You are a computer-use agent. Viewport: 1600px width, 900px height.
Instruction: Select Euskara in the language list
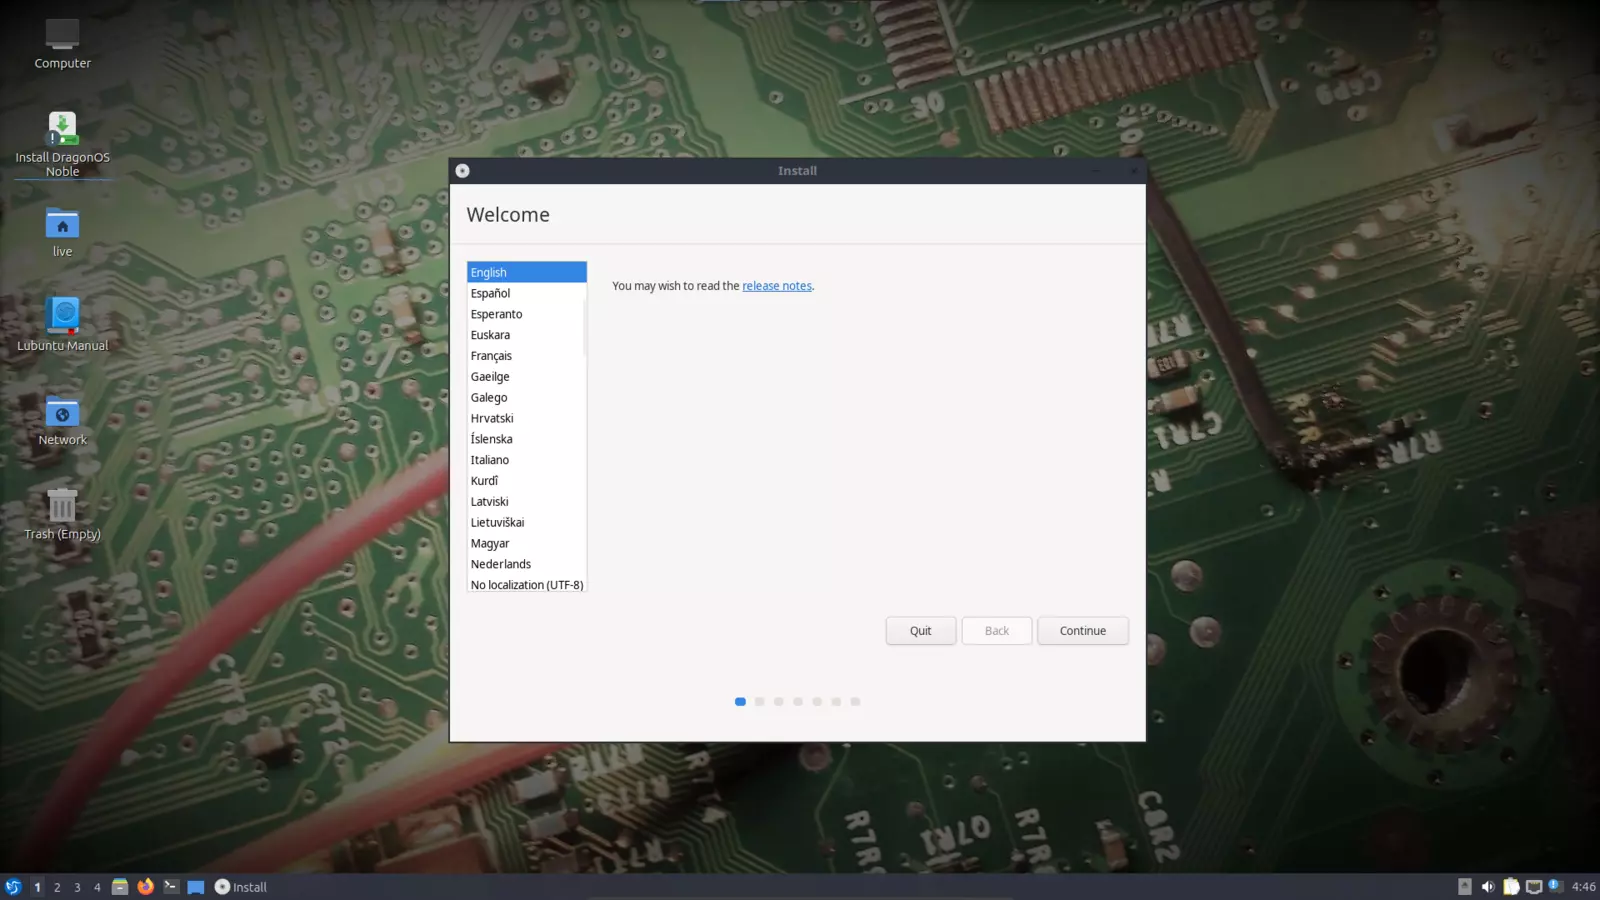coord(526,335)
